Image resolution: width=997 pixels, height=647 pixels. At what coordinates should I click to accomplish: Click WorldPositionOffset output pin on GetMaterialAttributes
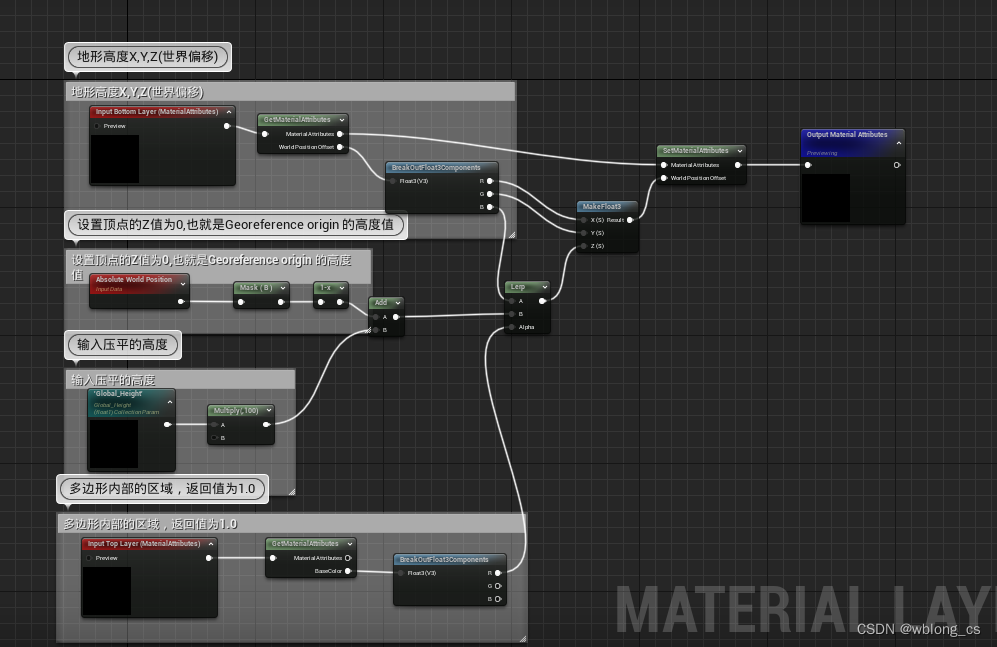click(340, 147)
